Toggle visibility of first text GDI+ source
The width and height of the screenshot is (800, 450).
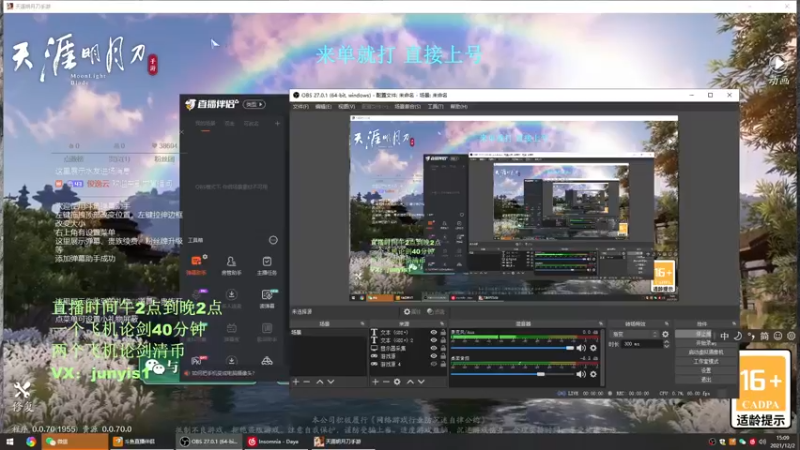[x=434, y=332]
